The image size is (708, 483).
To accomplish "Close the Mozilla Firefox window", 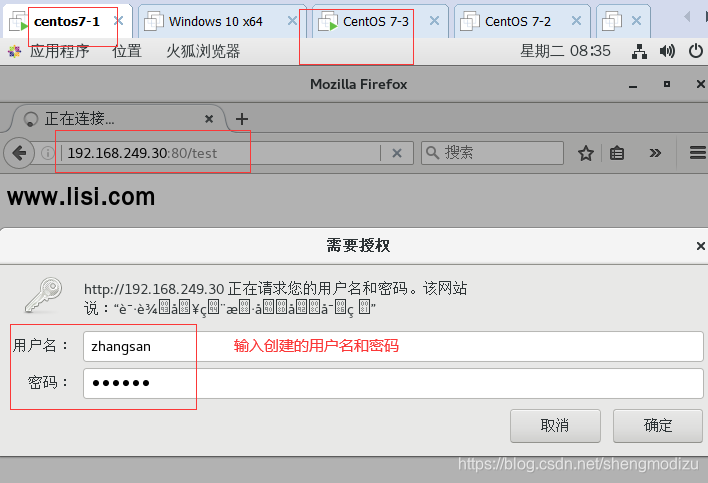I will pyautogui.click(x=700, y=84).
